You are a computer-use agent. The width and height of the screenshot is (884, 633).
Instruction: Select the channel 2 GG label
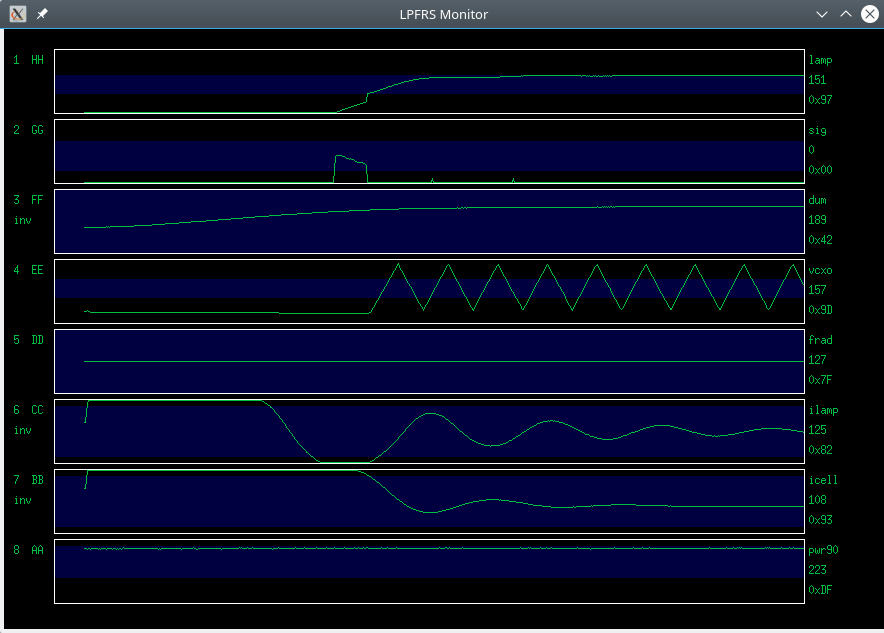pos(28,130)
